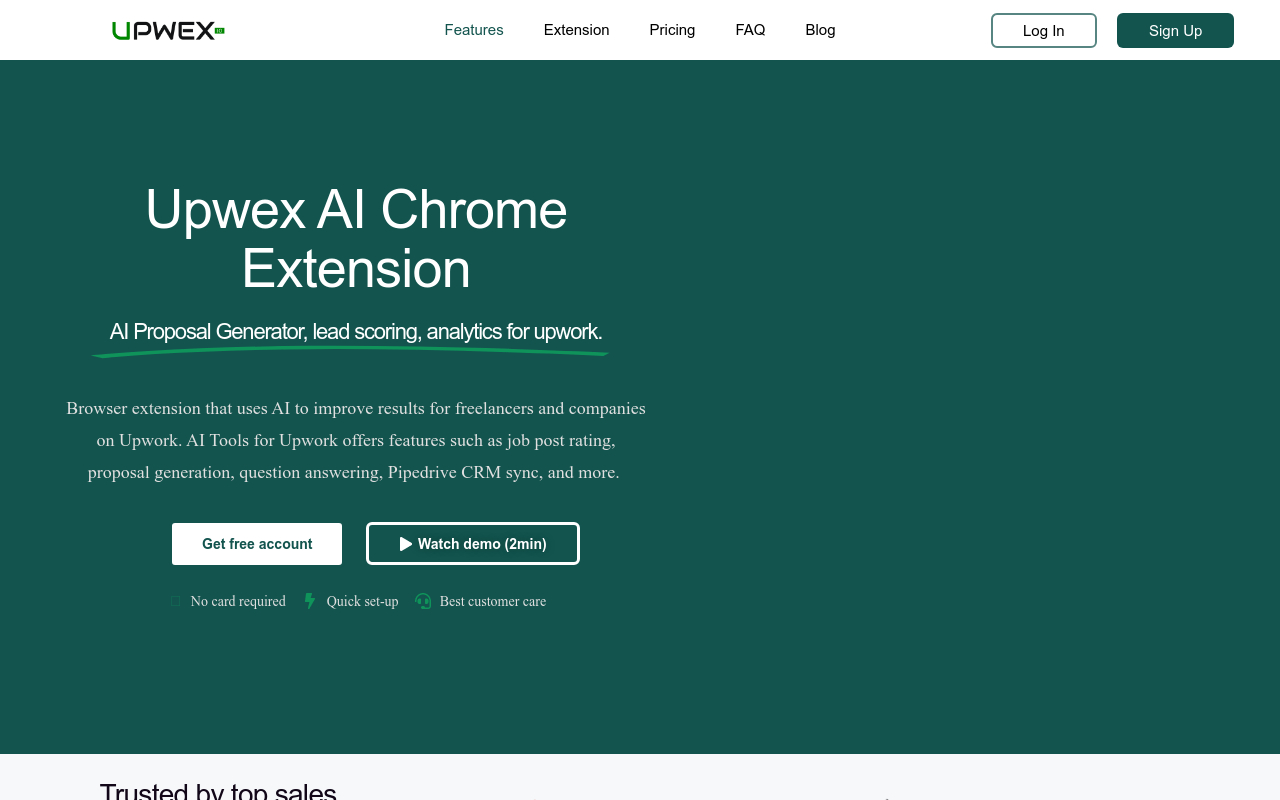Click the card icon beside No card required
This screenshot has height=800, width=1280.
[175, 601]
